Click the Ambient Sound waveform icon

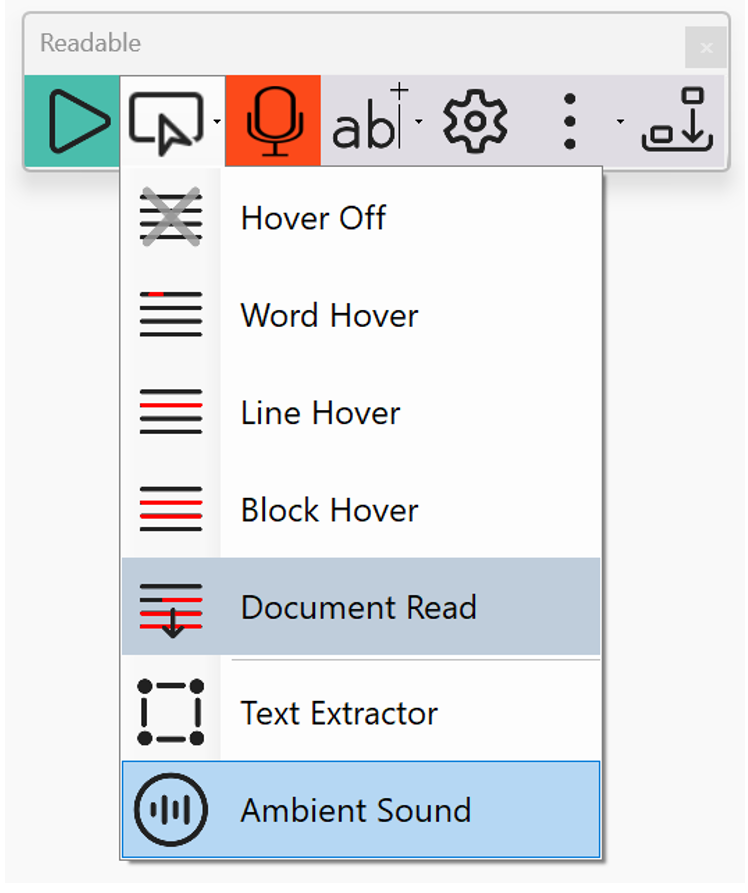point(170,810)
